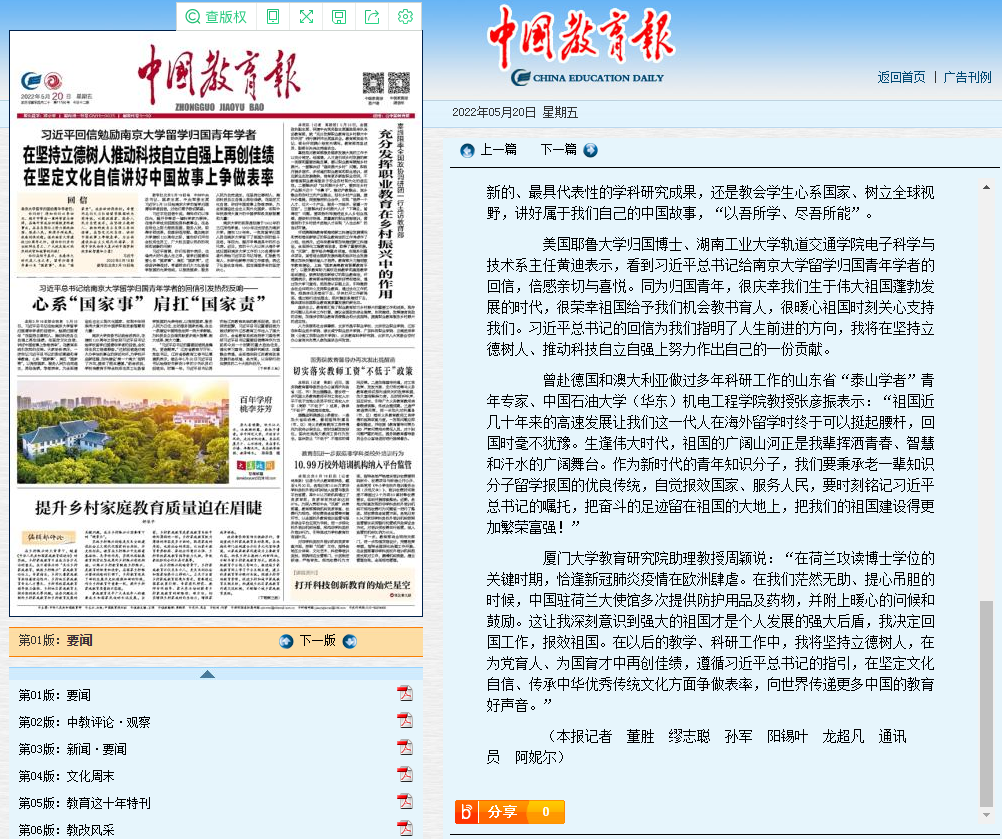Click the 查版权 copyright check button
Screen dimensions: 1002x839
[216, 16]
